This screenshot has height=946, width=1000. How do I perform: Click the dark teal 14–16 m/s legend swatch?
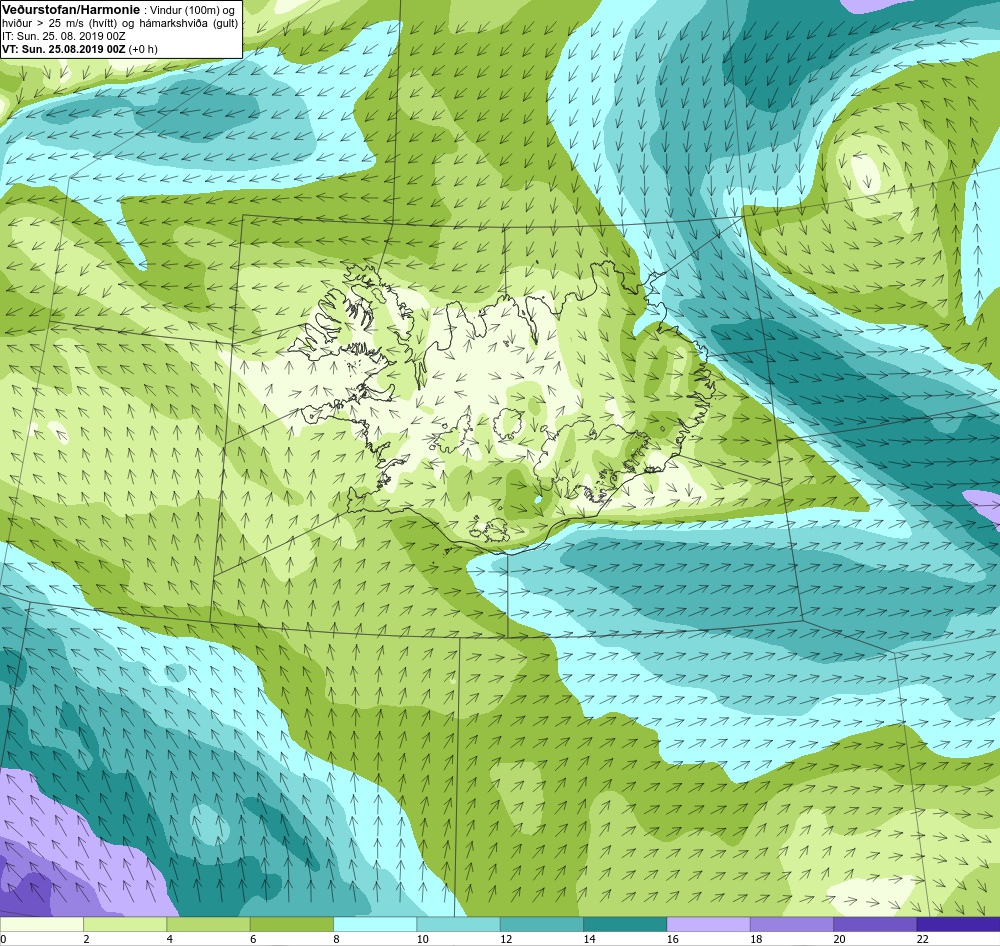625,924
